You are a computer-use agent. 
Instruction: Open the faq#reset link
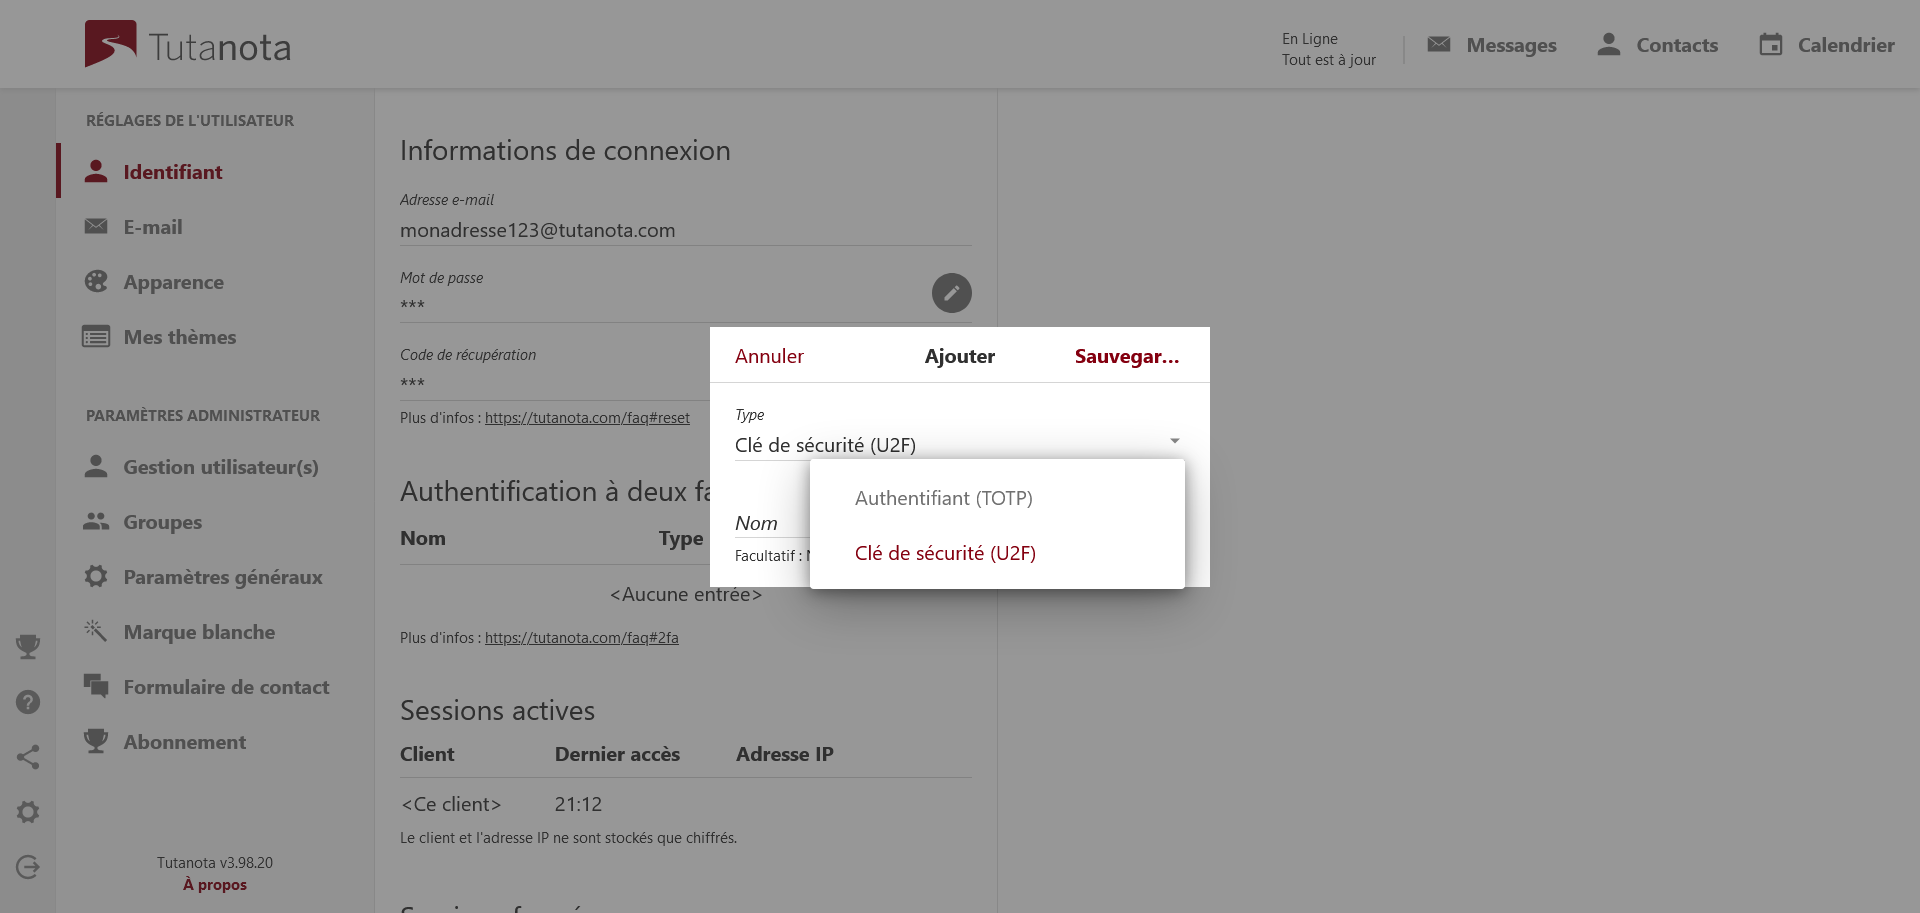tap(587, 418)
